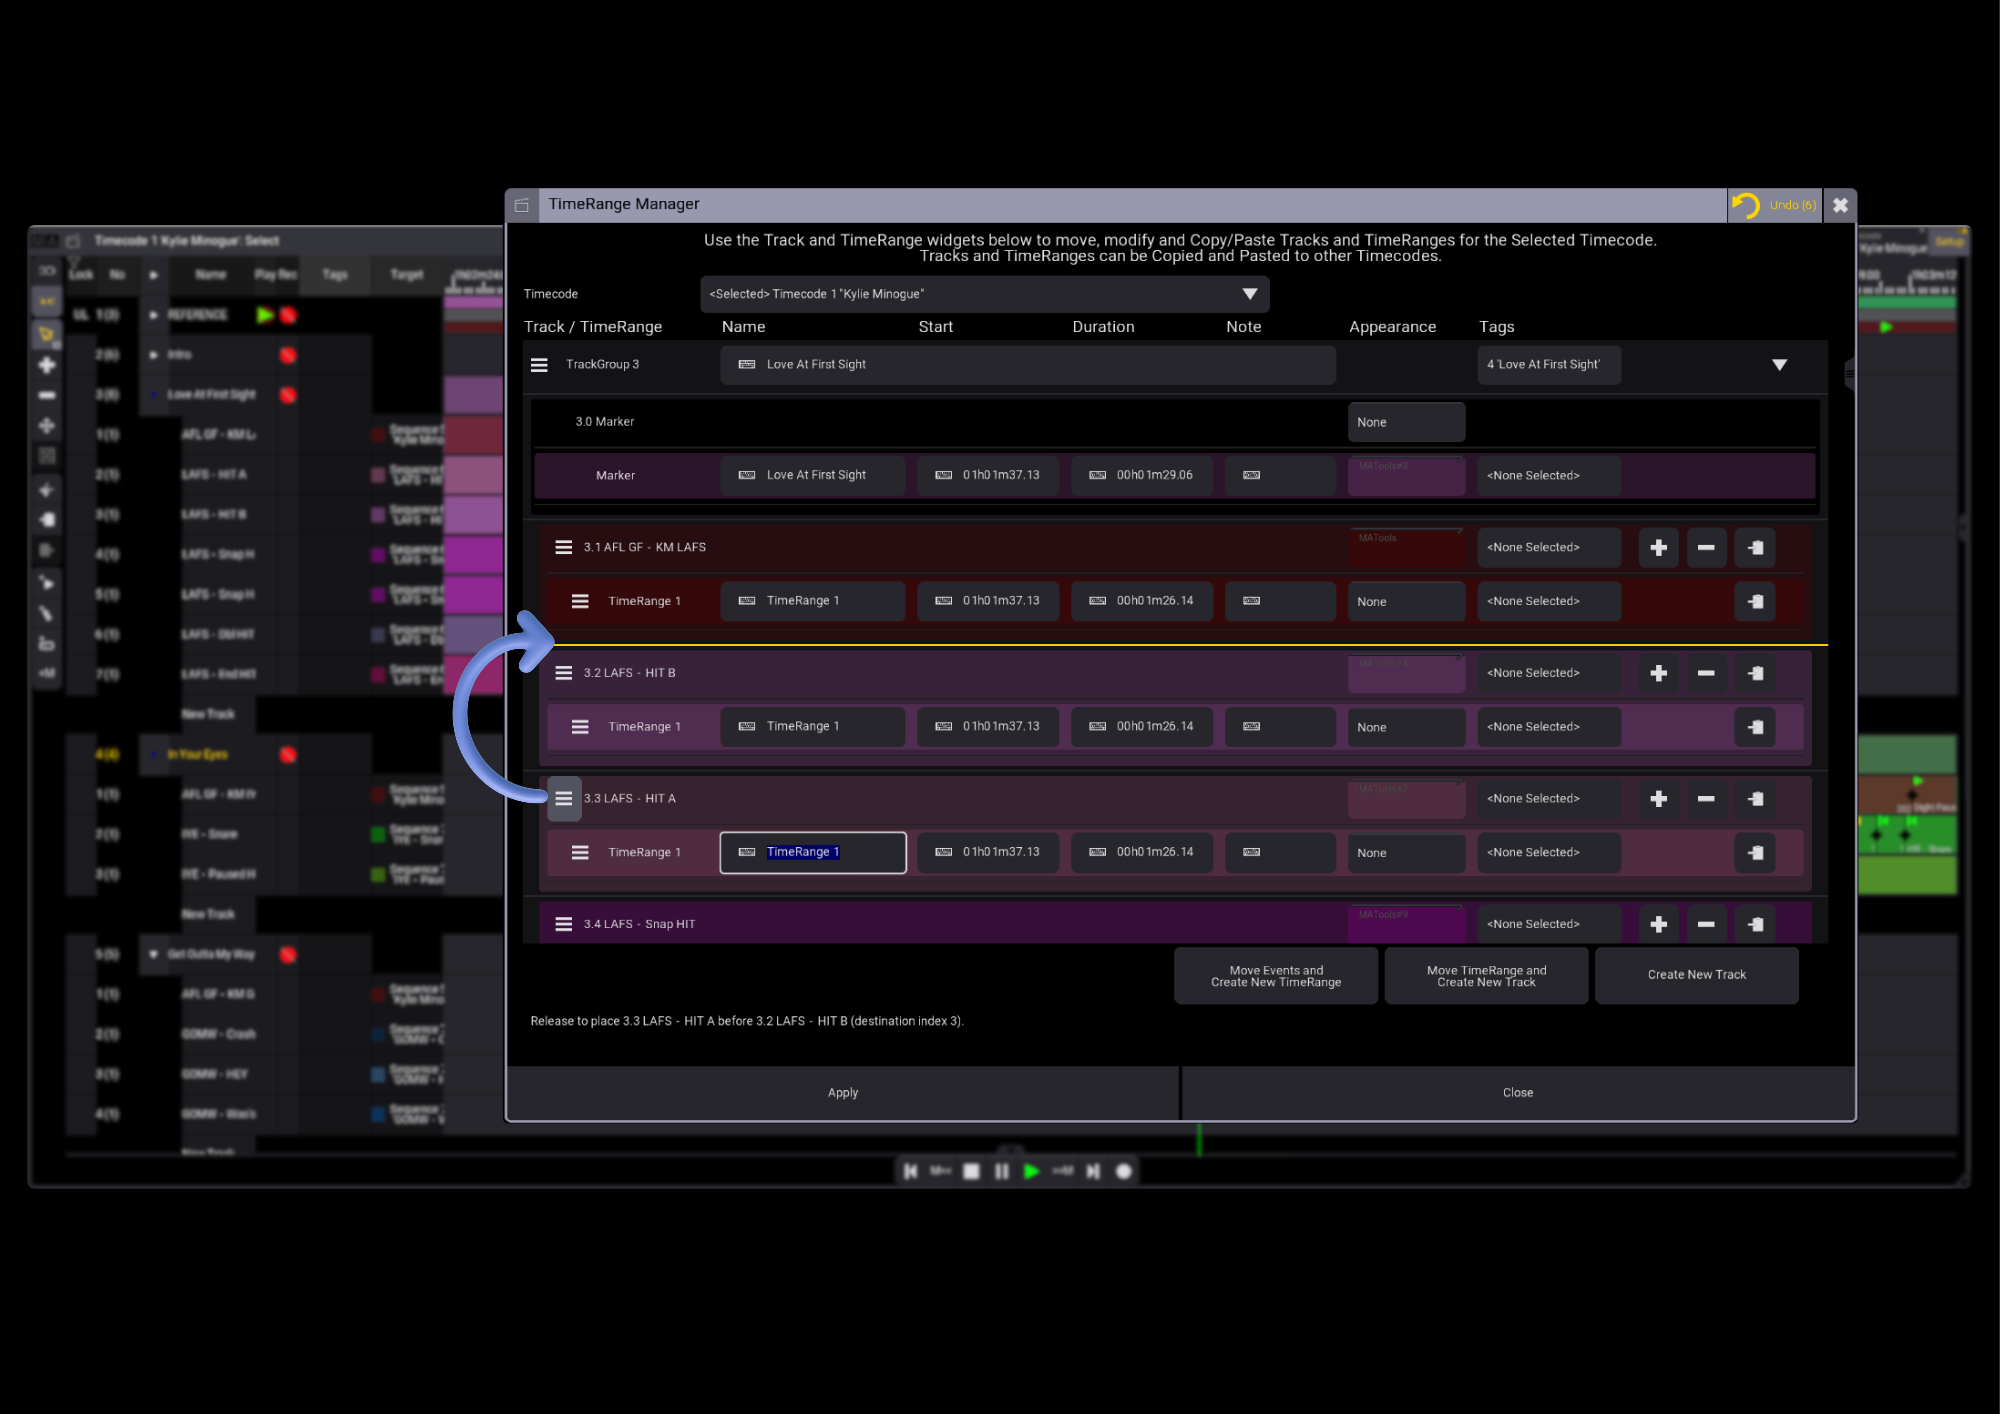The width and height of the screenshot is (2000, 1414).
Task: Click minus icon on 3.3 LAFS - HIT A
Action: click(x=1706, y=799)
